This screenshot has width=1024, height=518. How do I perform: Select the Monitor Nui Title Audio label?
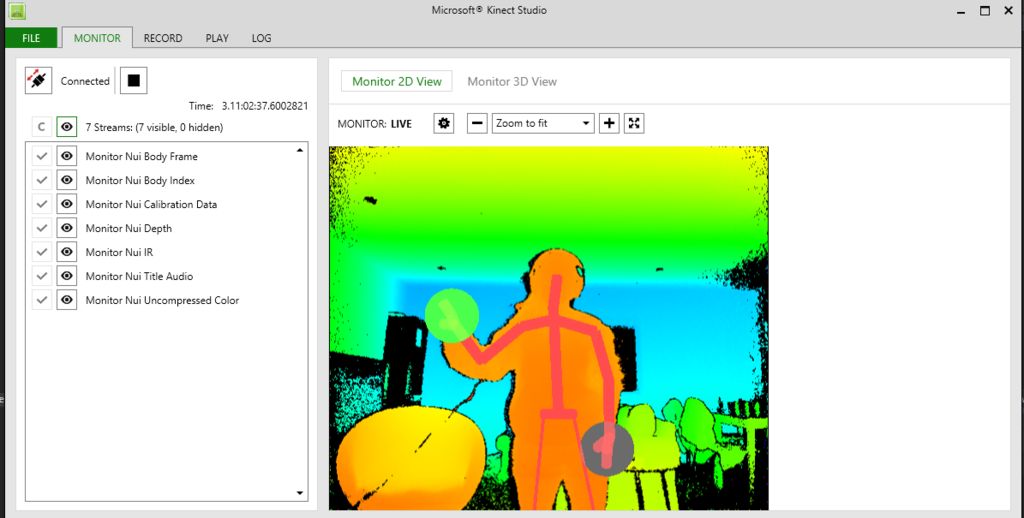click(x=139, y=276)
